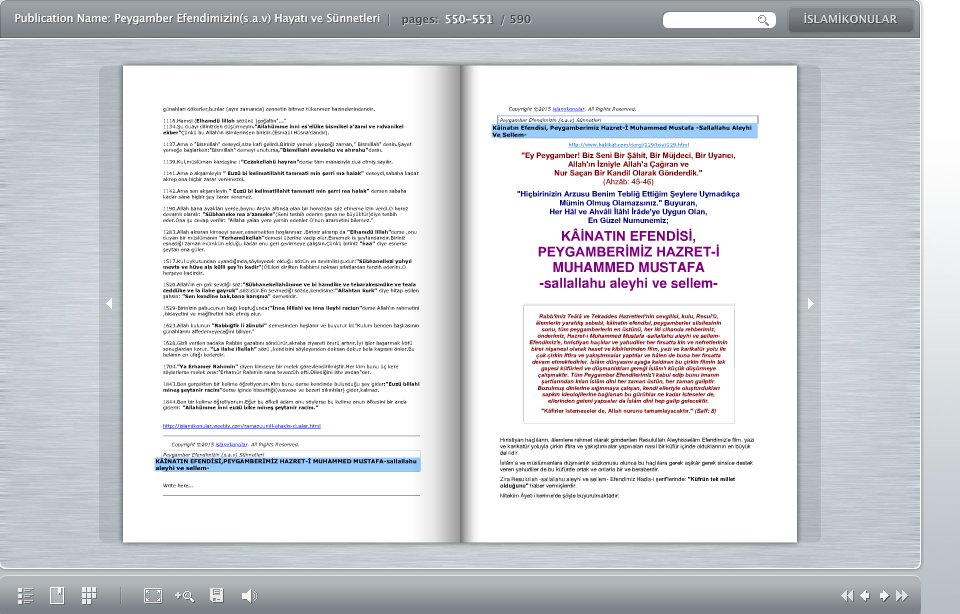The width and height of the screenshot is (960, 614).
Task: Toggle the sound speaker icon
Action: (x=248, y=595)
